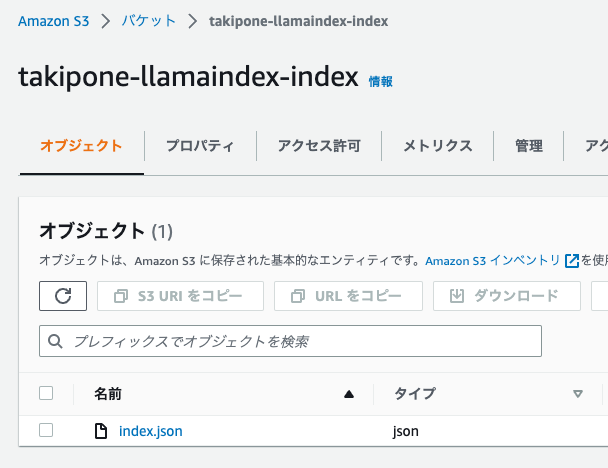Click the magnifier icon in search box
The height and width of the screenshot is (468, 608).
pyautogui.click(x=55, y=341)
